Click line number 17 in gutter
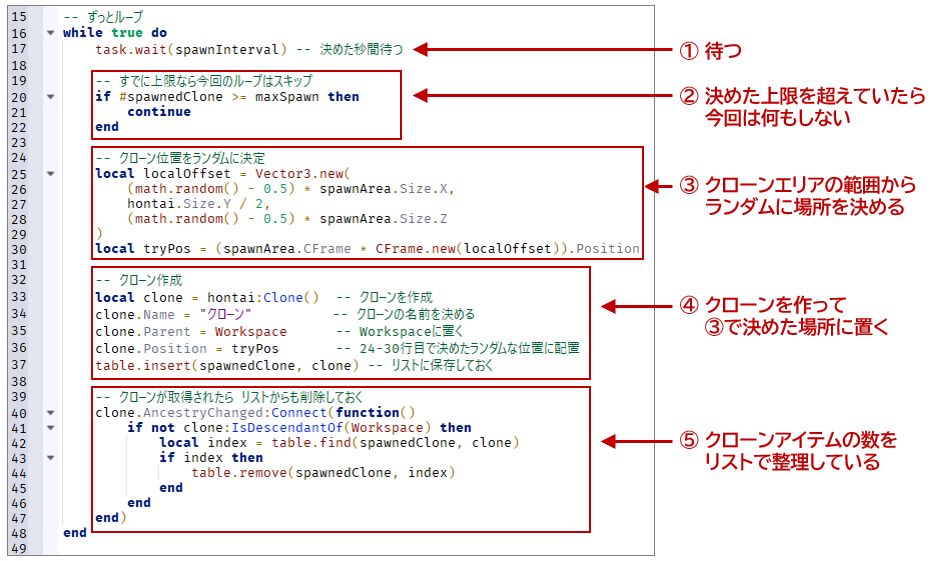 19,49
